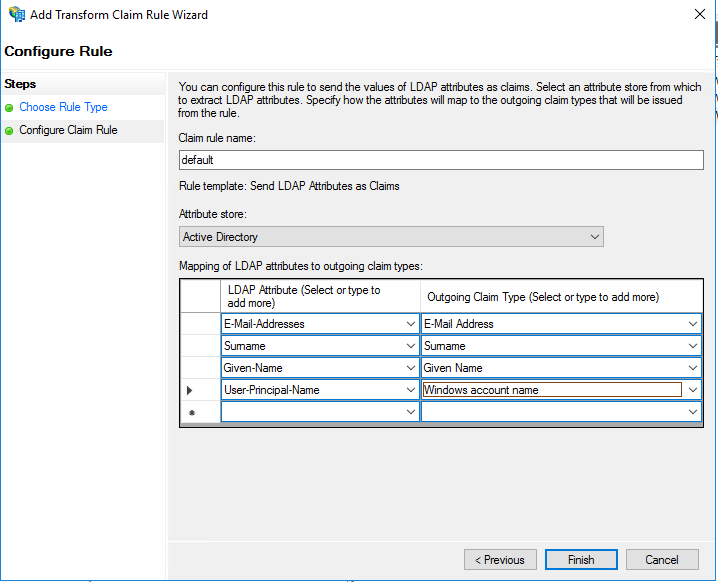Expand the Surname outgoing claim type dropdown
This screenshot has width=718, height=582.
click(693, 346)
